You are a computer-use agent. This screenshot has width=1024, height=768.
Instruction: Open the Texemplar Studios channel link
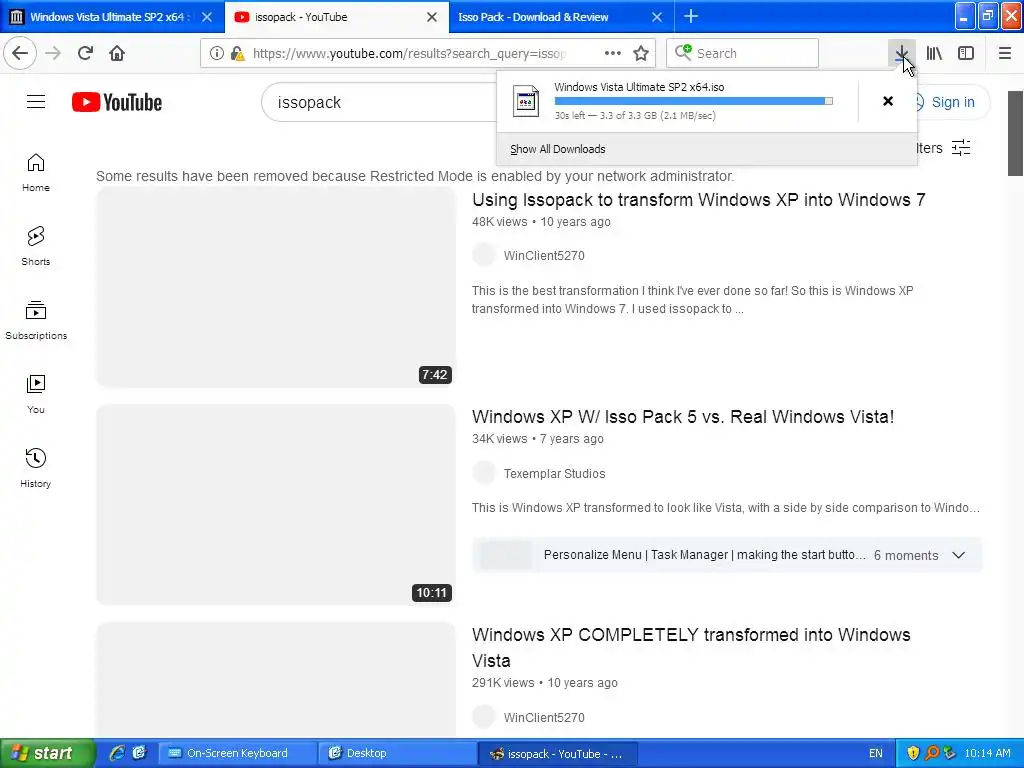coord(554,473)
